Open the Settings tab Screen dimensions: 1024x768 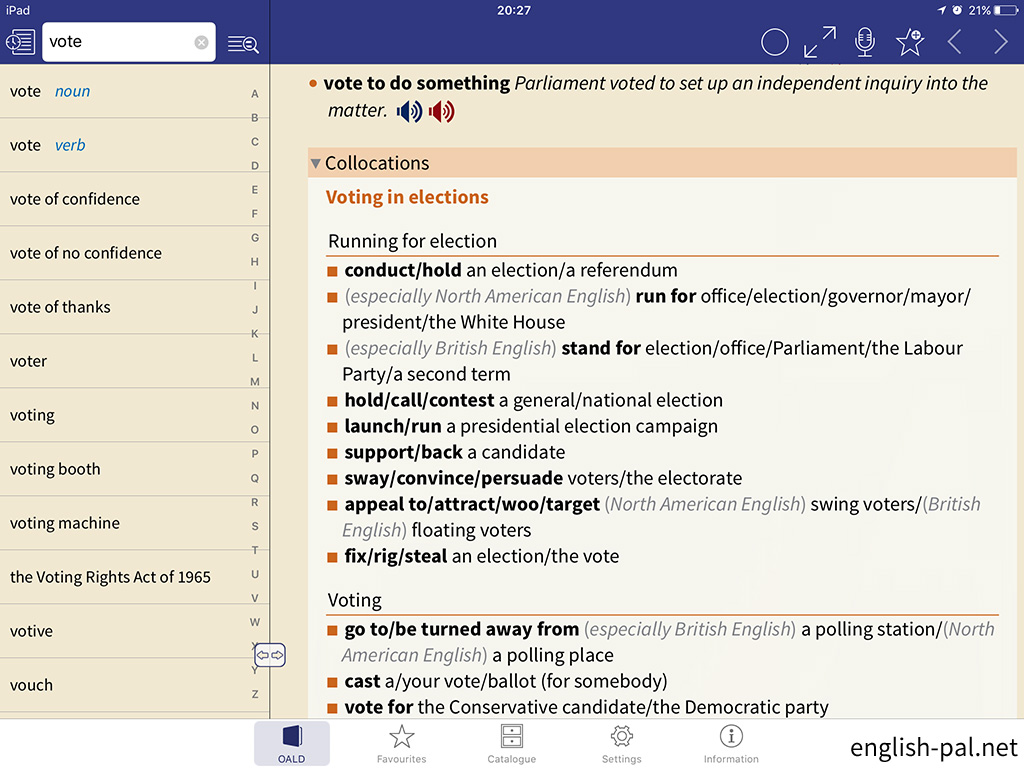pyautogui.click(x=621, y=744)
